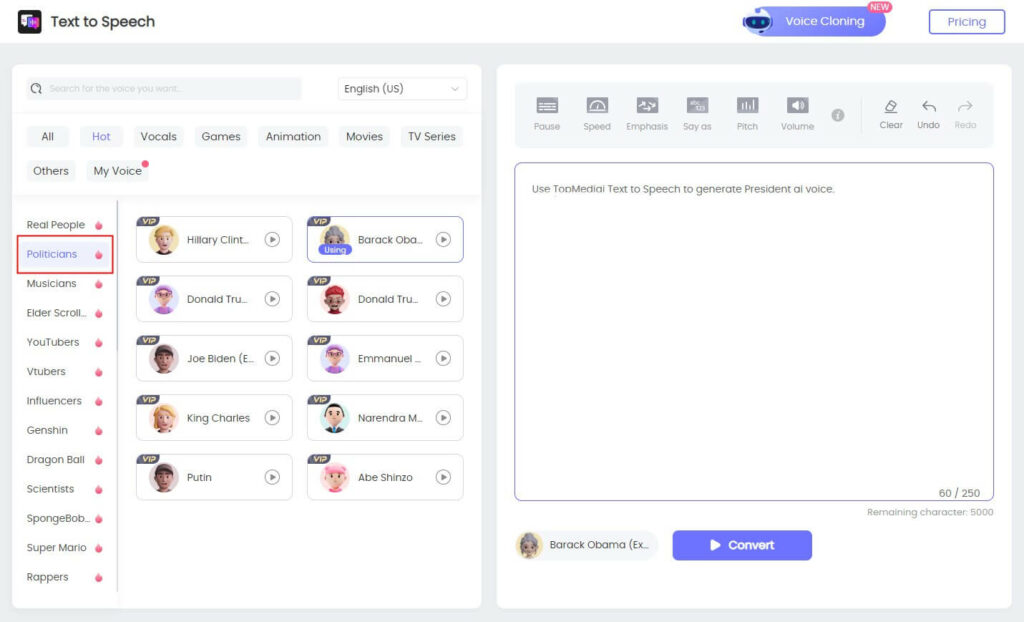Viewport: 1024px width, 622px height.
Task: Preview the Putin voice
Action: pyautogui.click(x=272, y=477)
